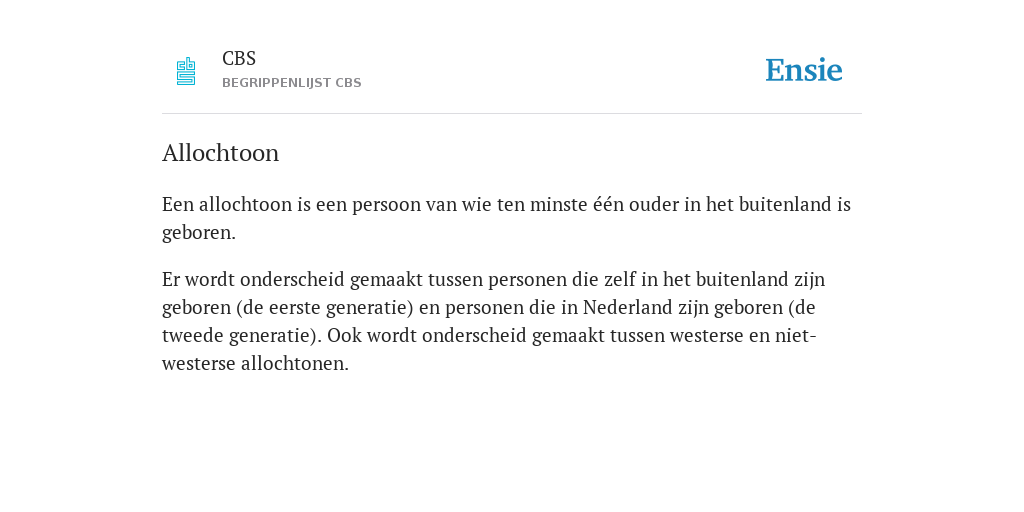Click the line starting 'Er wordt onderscheid'

click(x=494, y=280)
